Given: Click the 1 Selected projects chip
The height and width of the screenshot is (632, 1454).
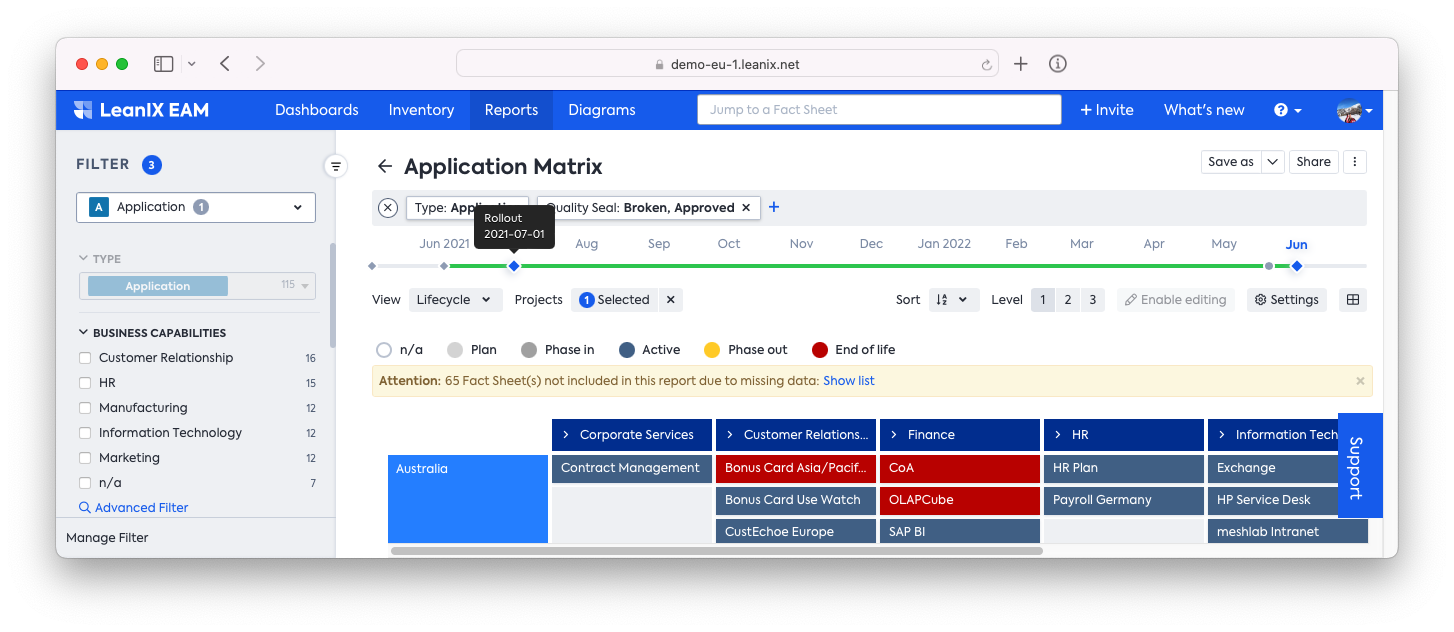Looking at the screenshot, I should 615,300.
